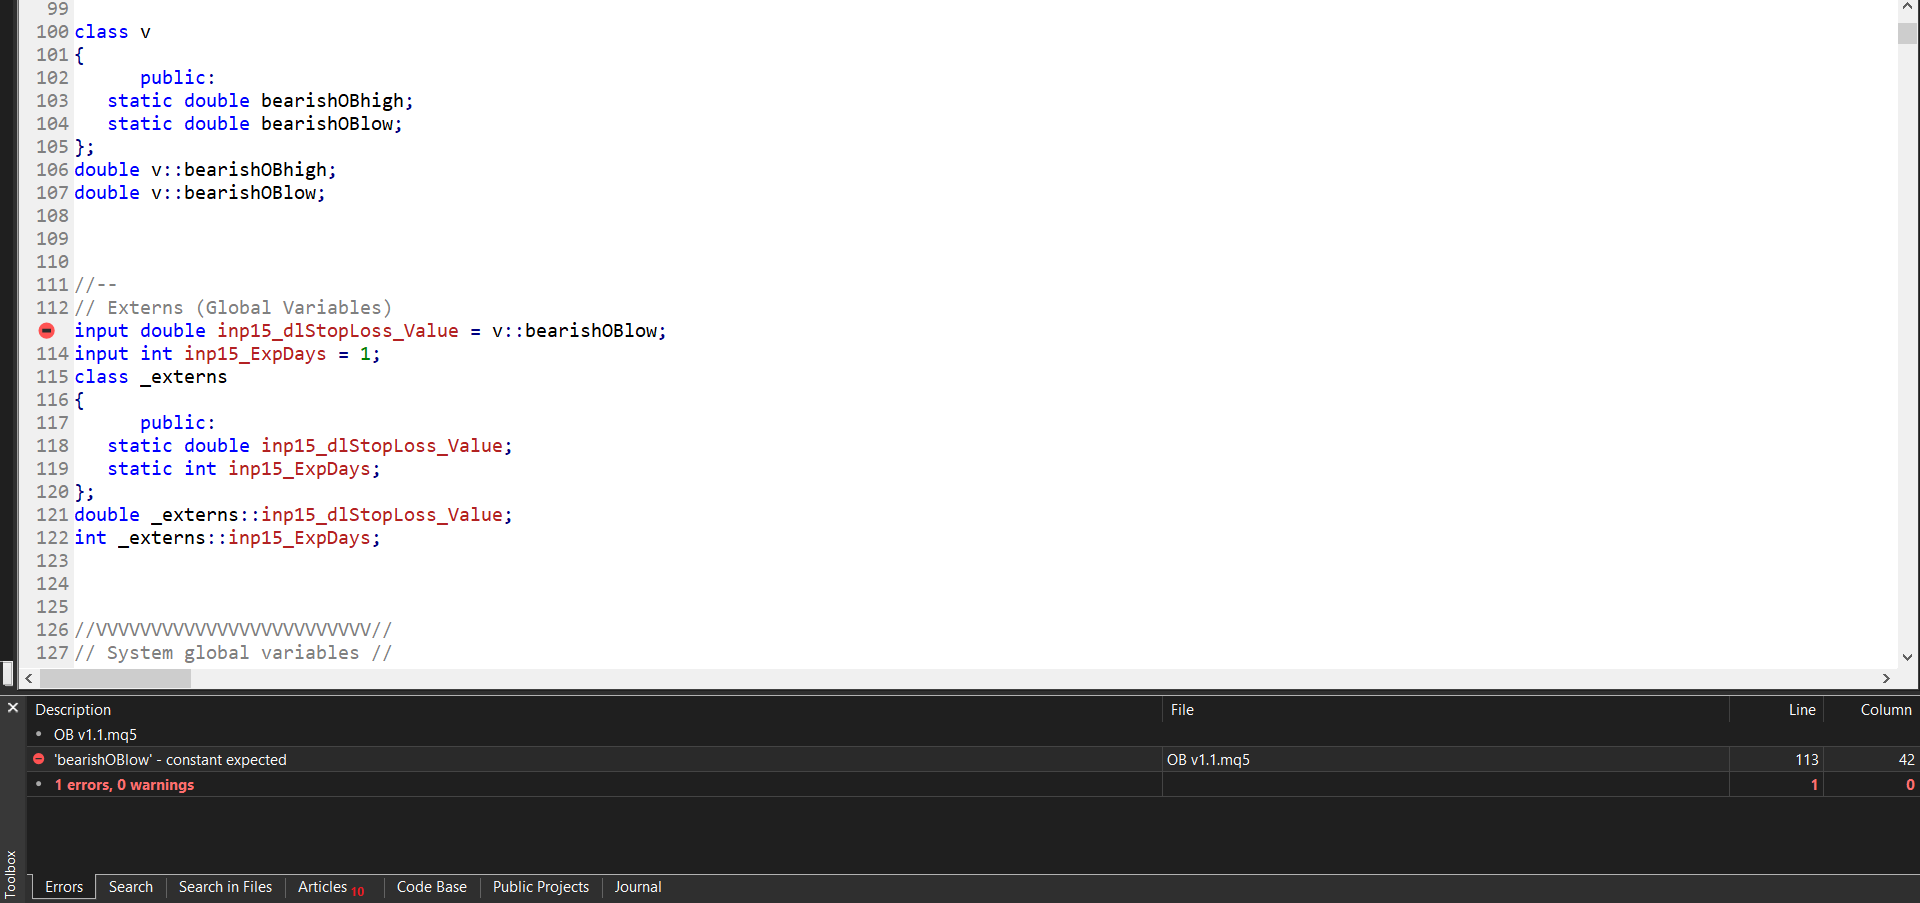The image size is (1920, 903).
Task: Click the editor's vertical scroll up arrow
Action: [1907, 8]
